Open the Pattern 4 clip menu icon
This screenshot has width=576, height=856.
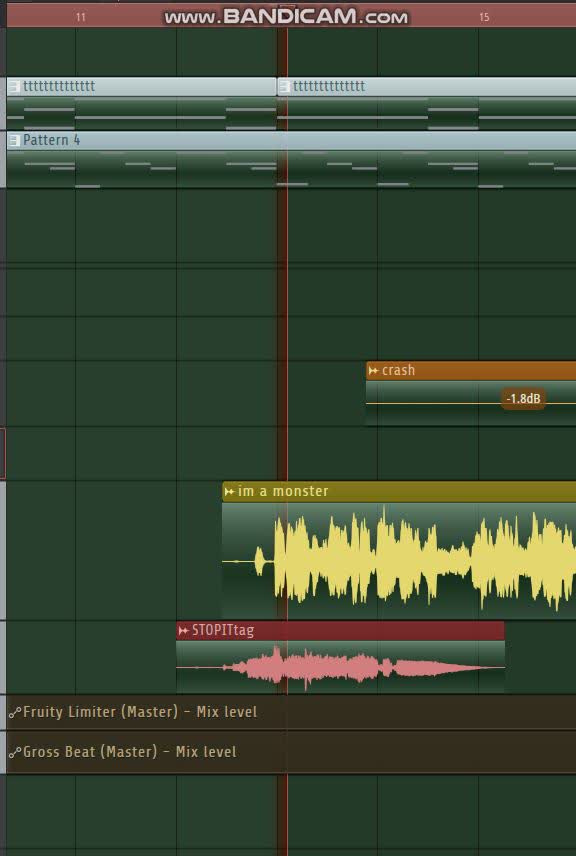tap(14, 140)
